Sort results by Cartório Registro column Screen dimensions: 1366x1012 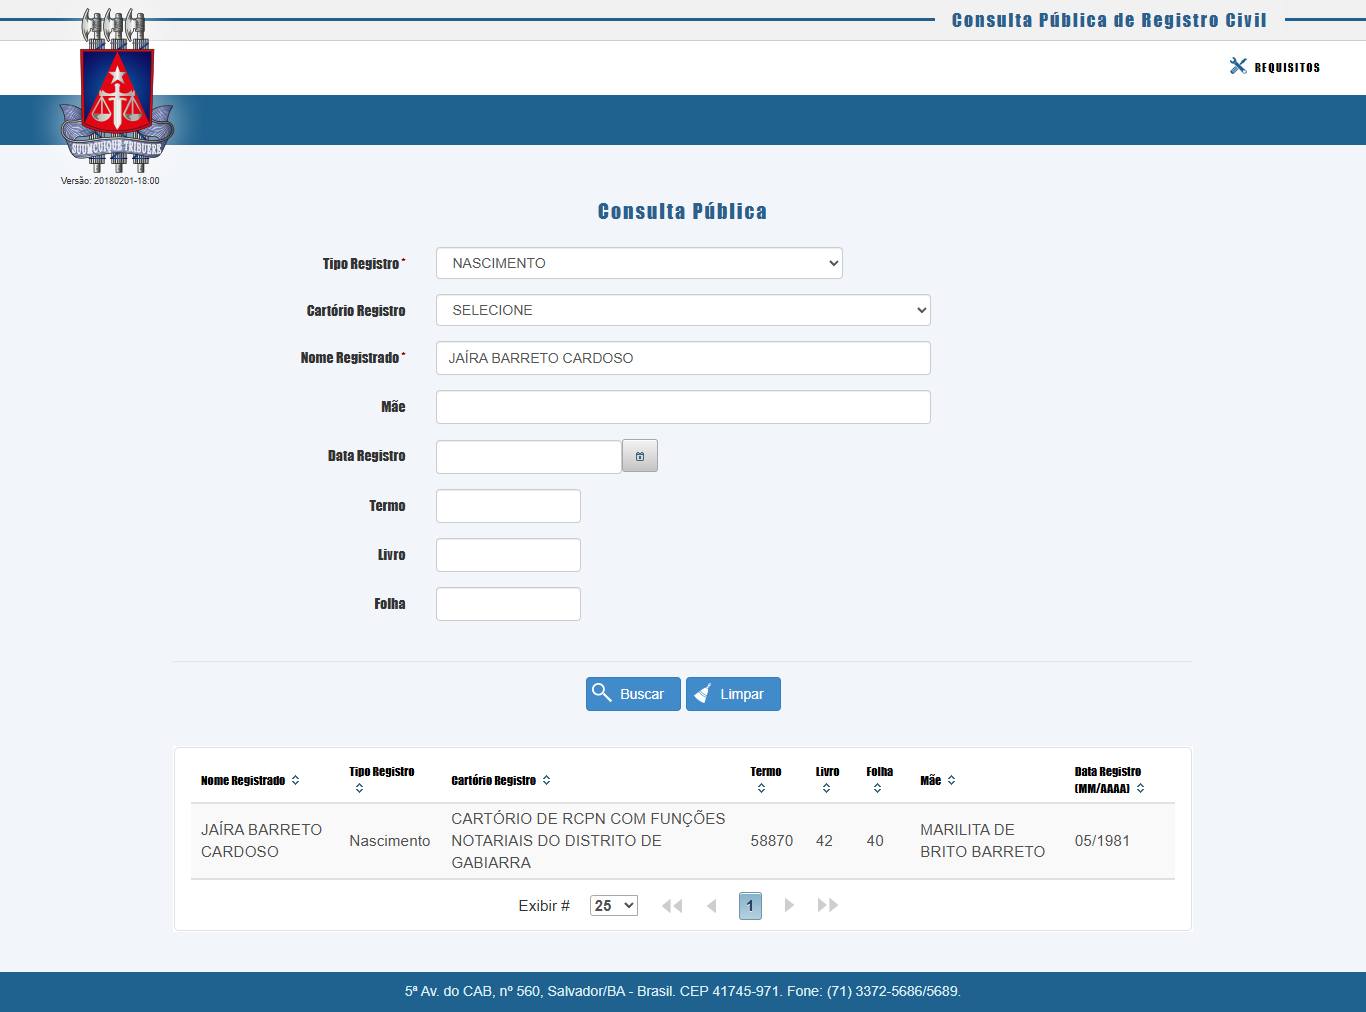[x=546, y=781]
